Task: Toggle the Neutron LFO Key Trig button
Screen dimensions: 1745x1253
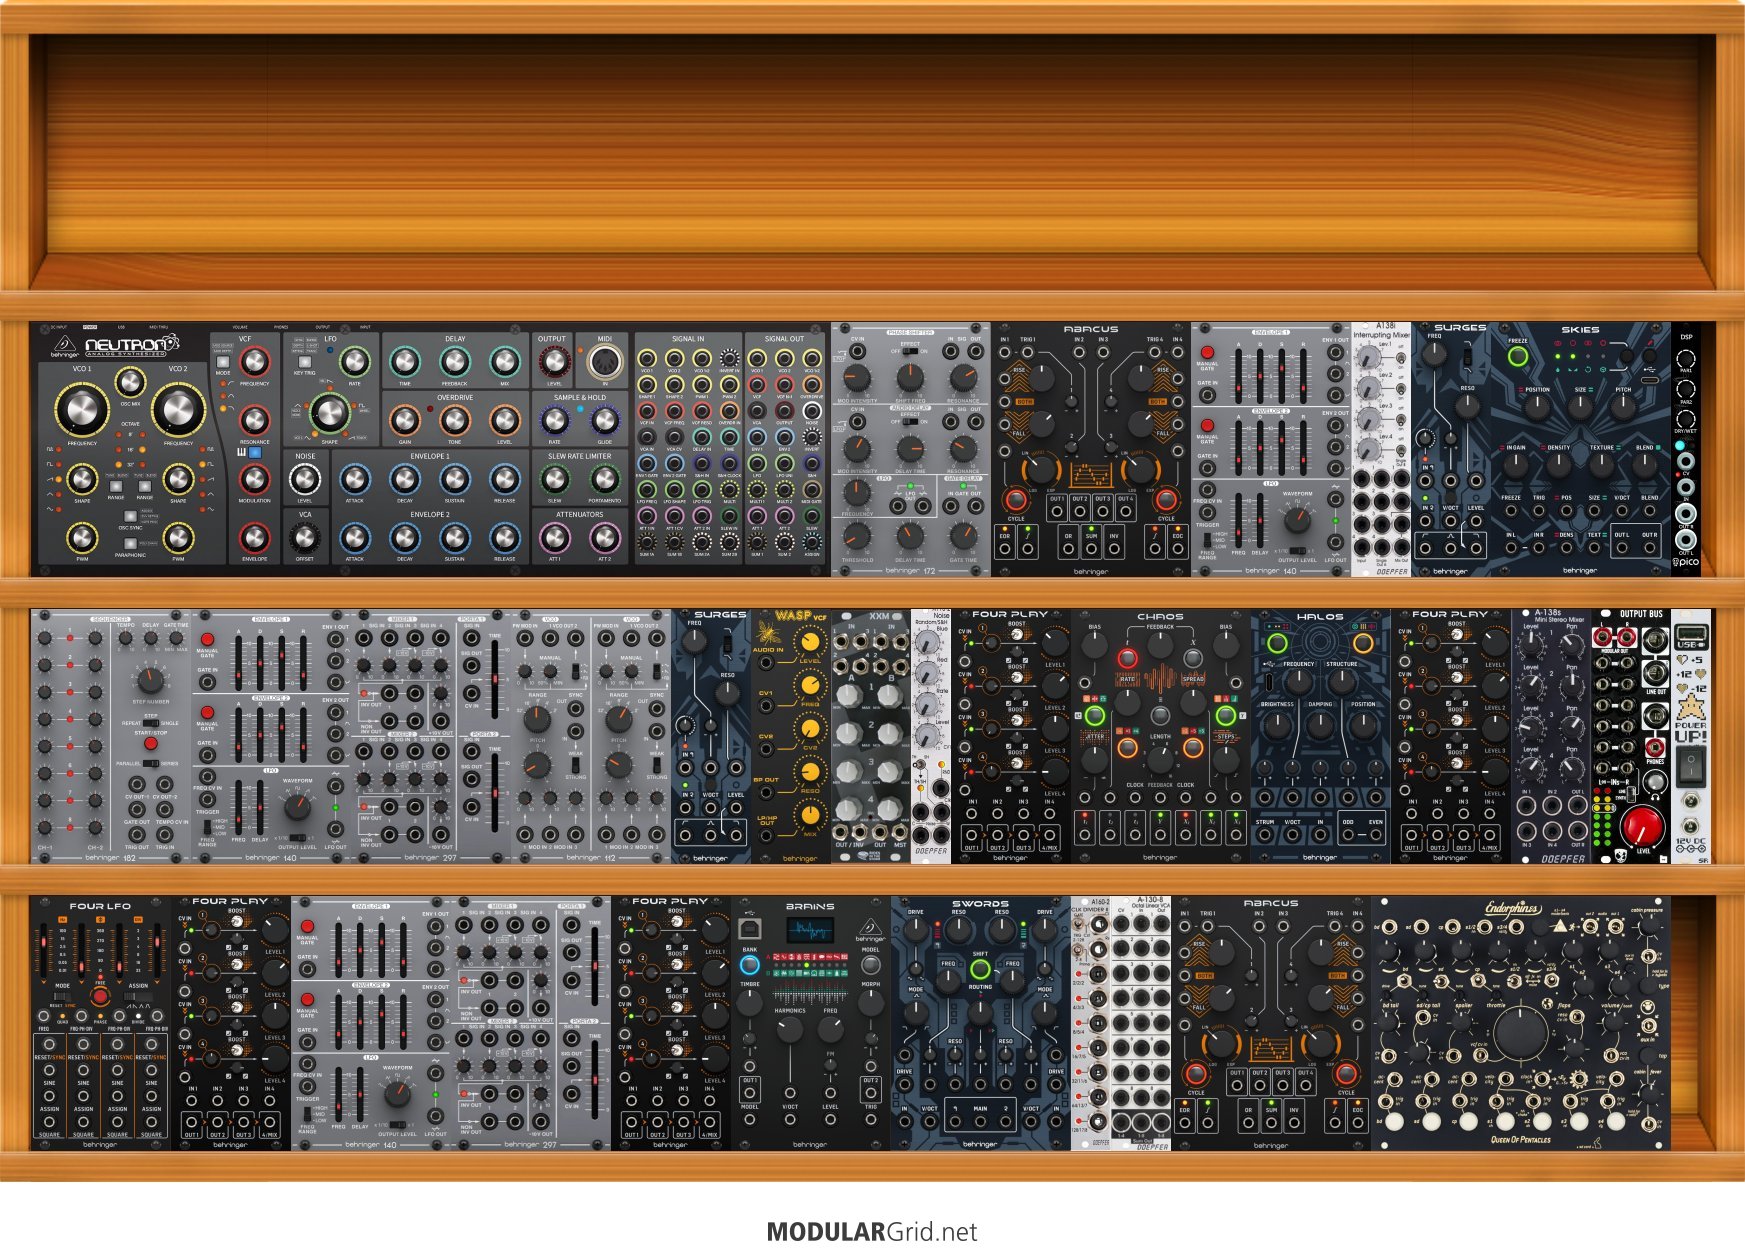Action: [305, 362]
